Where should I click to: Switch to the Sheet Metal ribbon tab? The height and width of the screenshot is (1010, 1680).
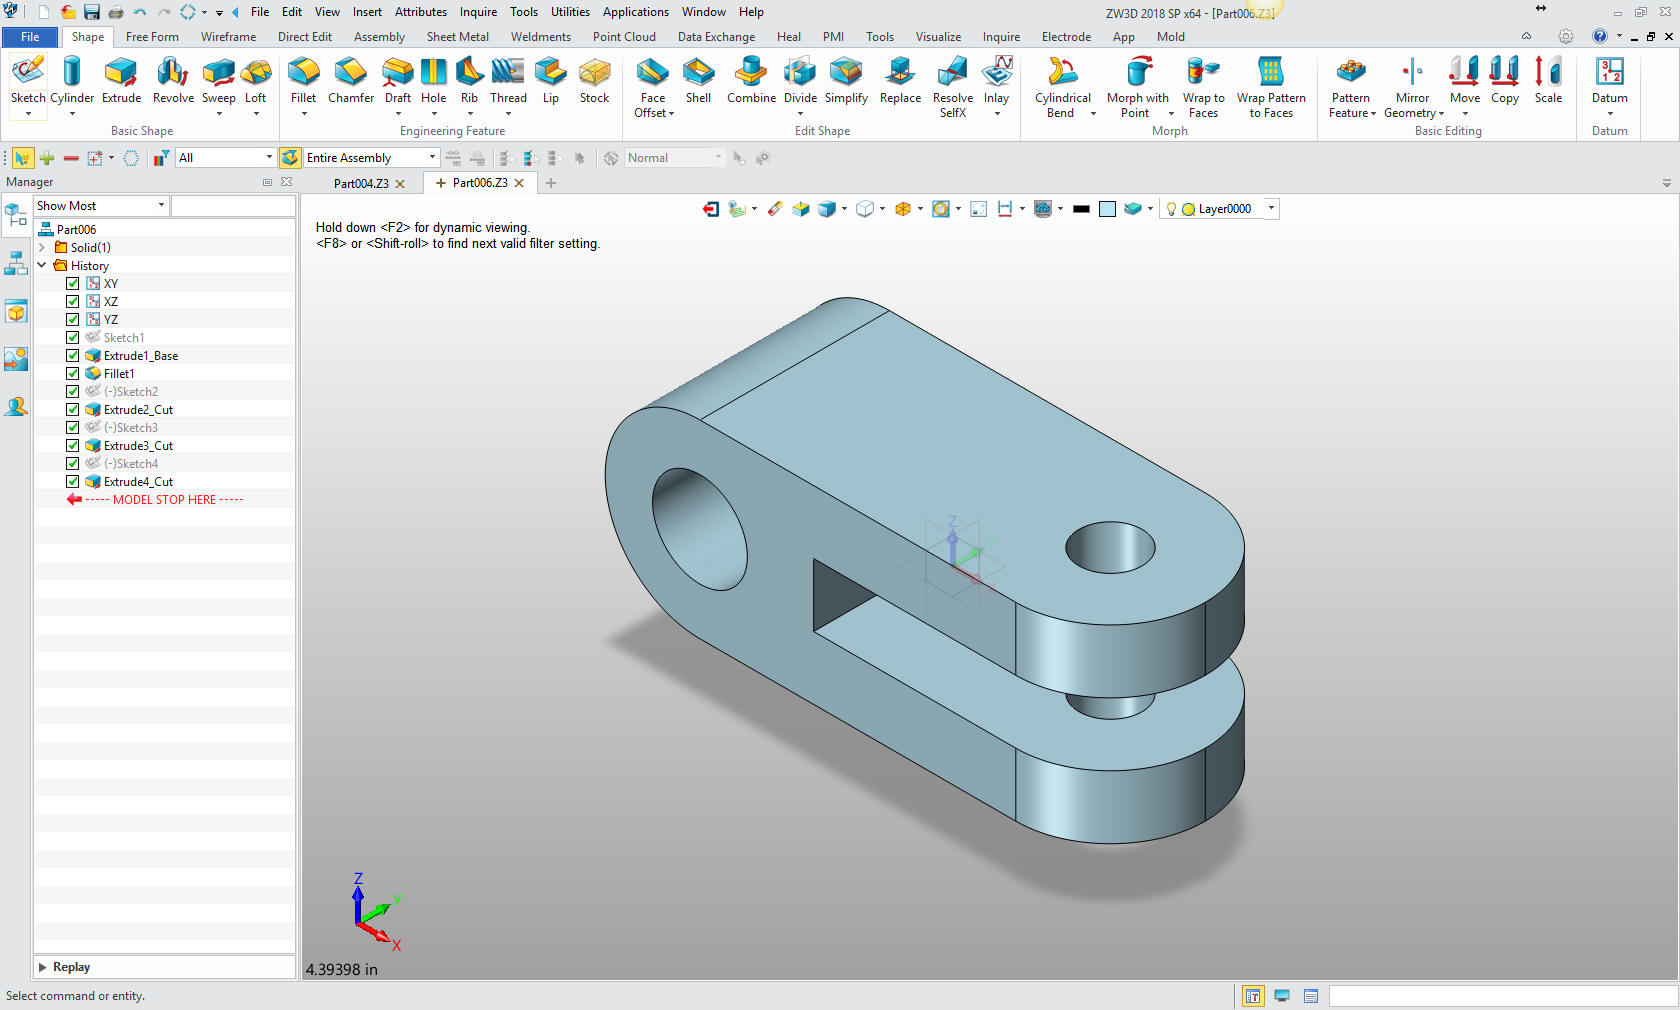457,37
